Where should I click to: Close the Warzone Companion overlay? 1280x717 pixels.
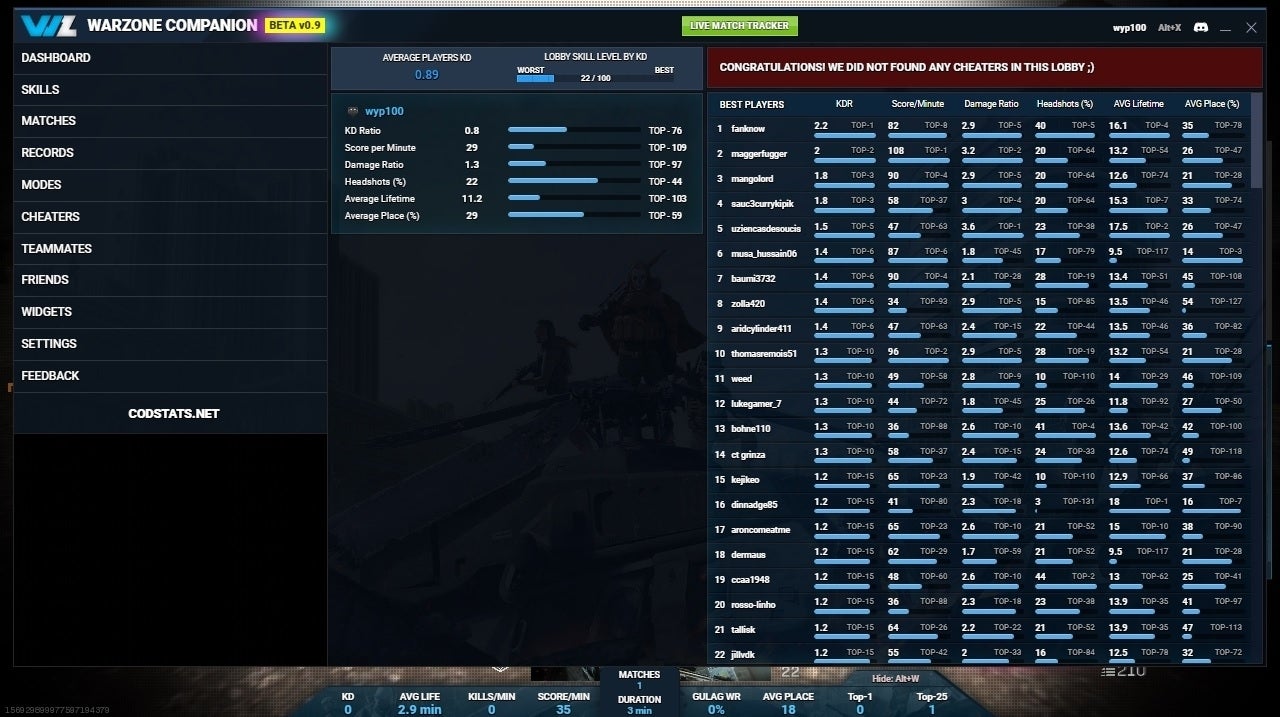click(x=1251, y=28)
